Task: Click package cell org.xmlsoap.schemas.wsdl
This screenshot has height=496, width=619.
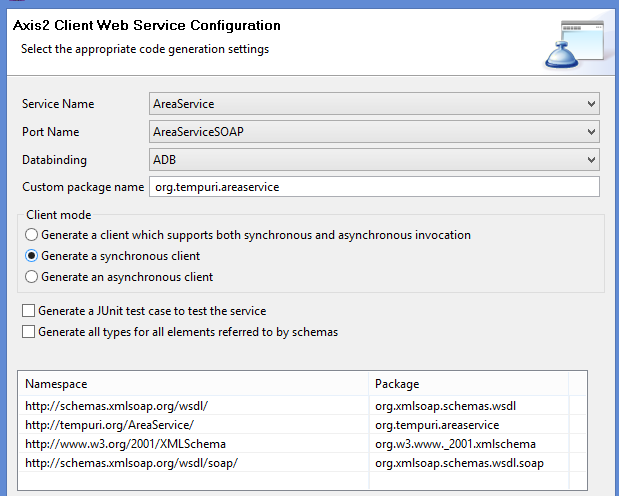Action: click(x=469, y=406)
